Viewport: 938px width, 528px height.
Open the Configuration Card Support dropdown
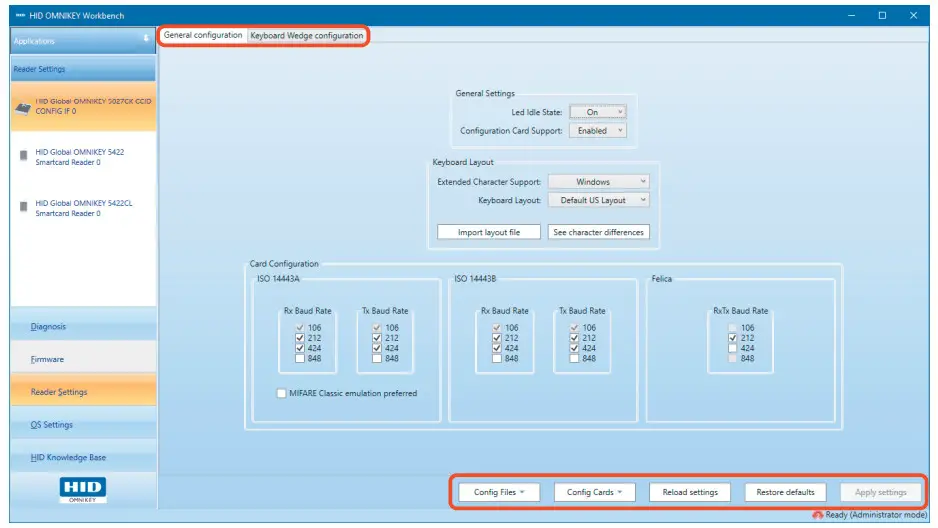click(x=598, y=130)
